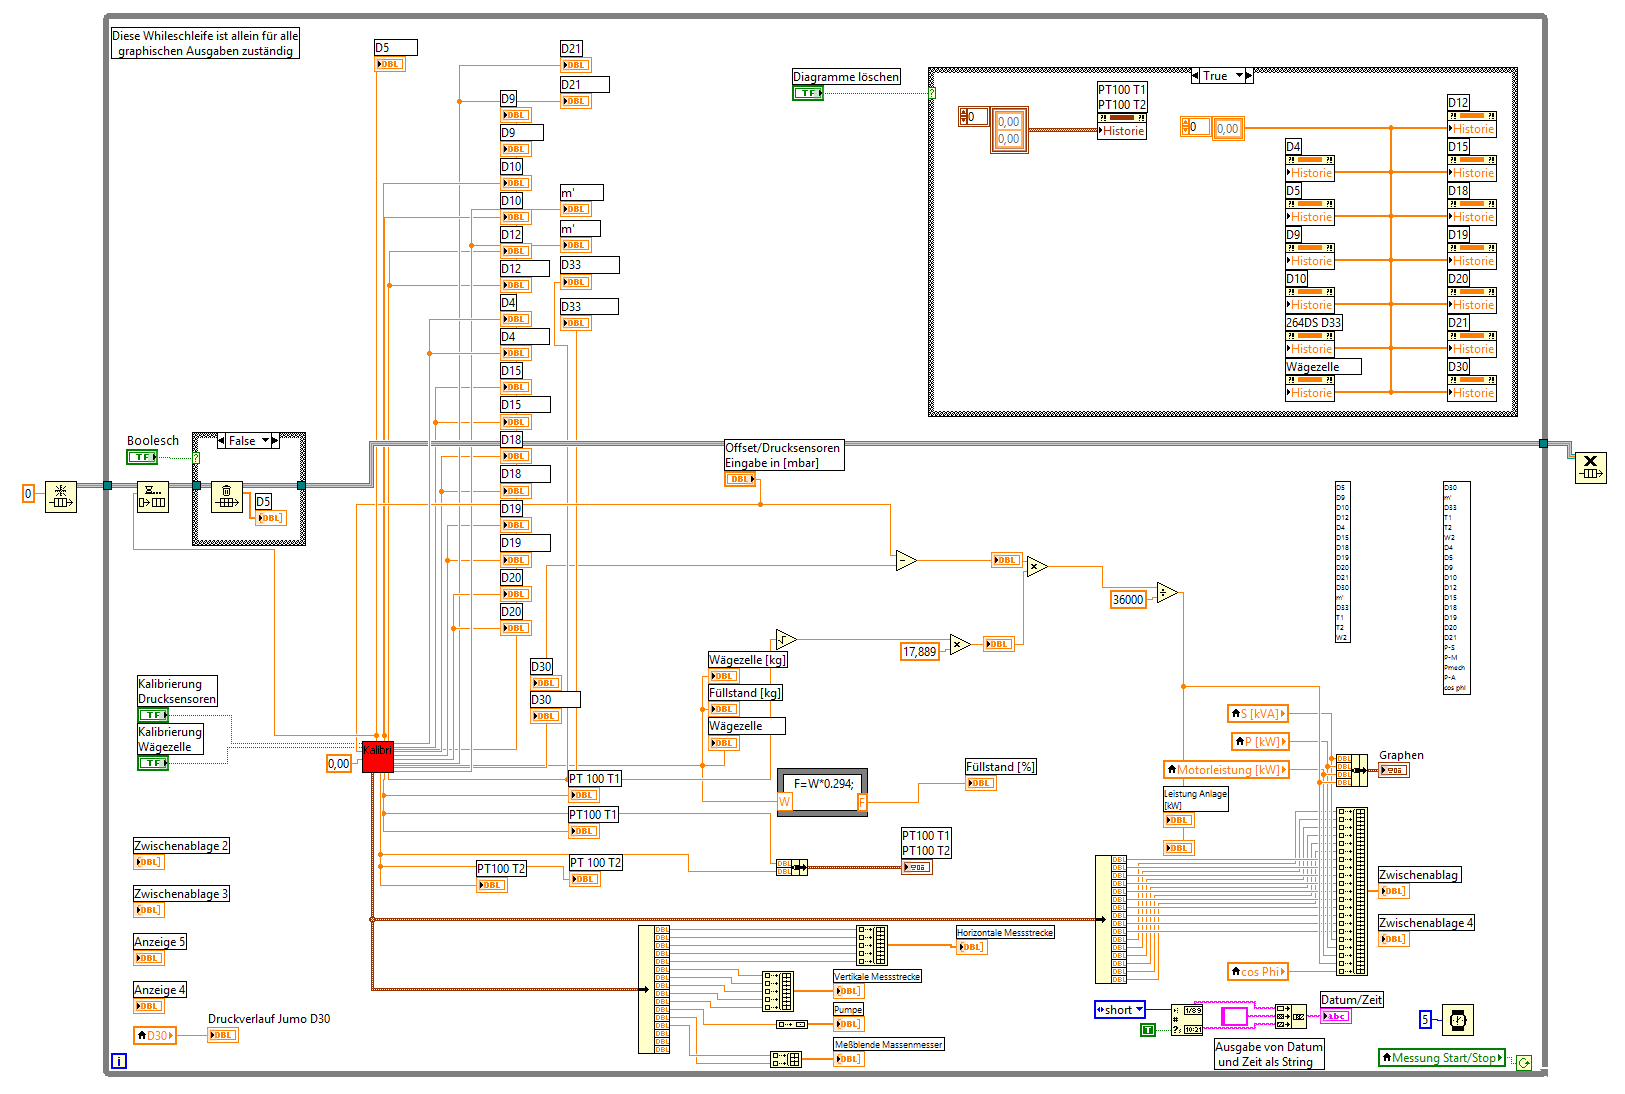Click the Divide function with the 36000 constant
This screenshot has width=1625, height=1094.
[x=1167, y=592]
